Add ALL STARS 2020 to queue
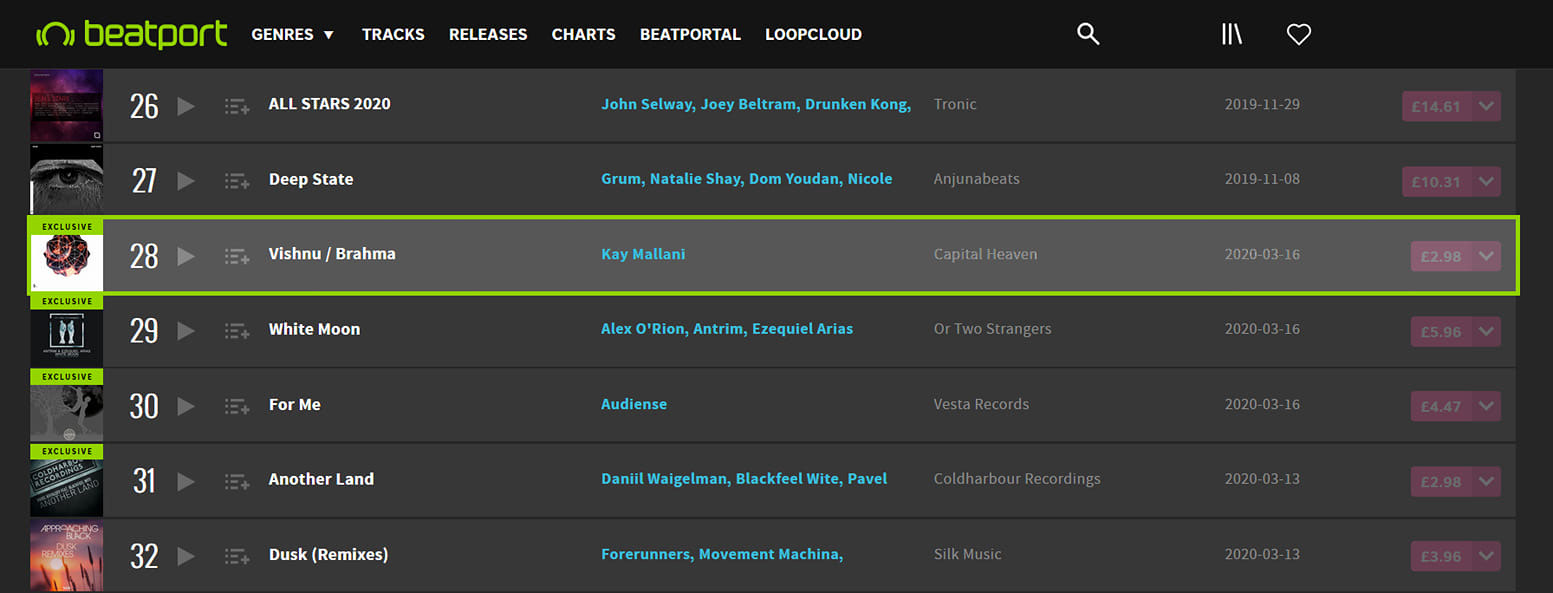The height and width of the screenshot is (593, 1553). coord(237,106)
